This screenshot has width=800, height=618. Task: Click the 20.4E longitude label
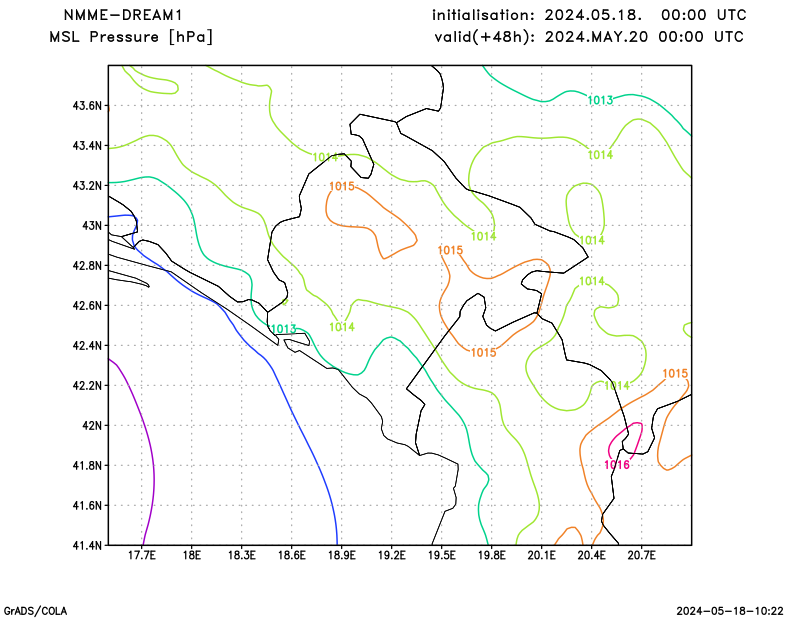click(x=591, y=555)
